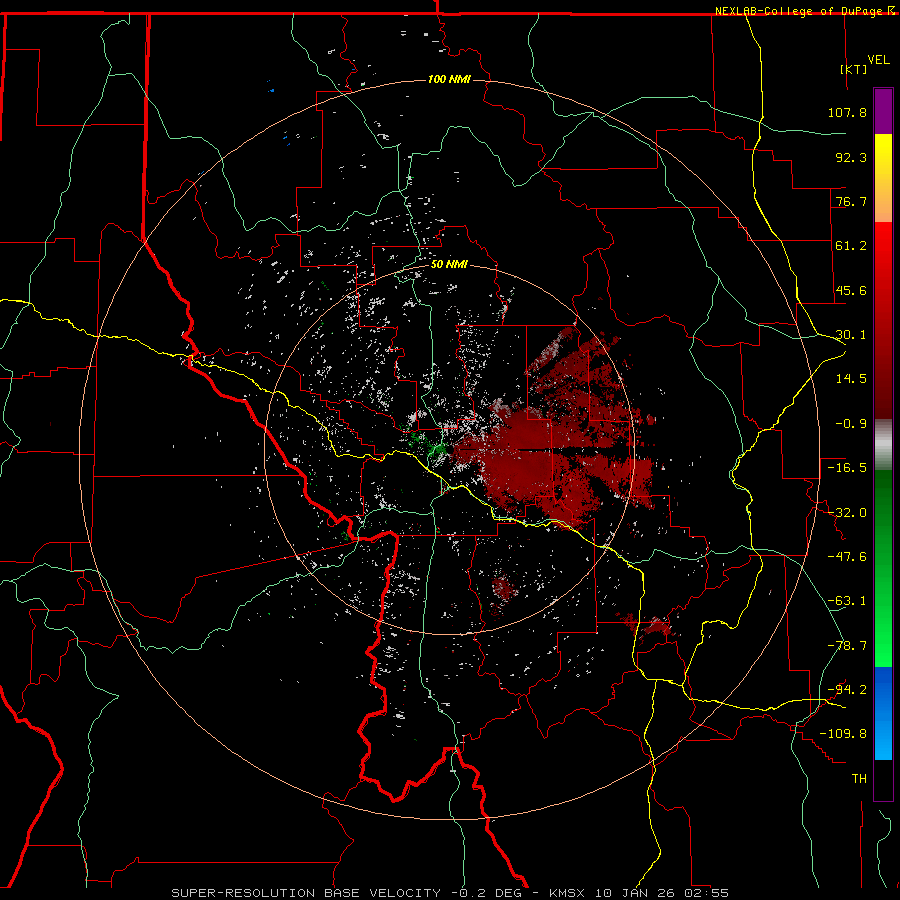Select the -0.9 legend value
The height and width of the screenshot is (900, 900).
point(851,424)
